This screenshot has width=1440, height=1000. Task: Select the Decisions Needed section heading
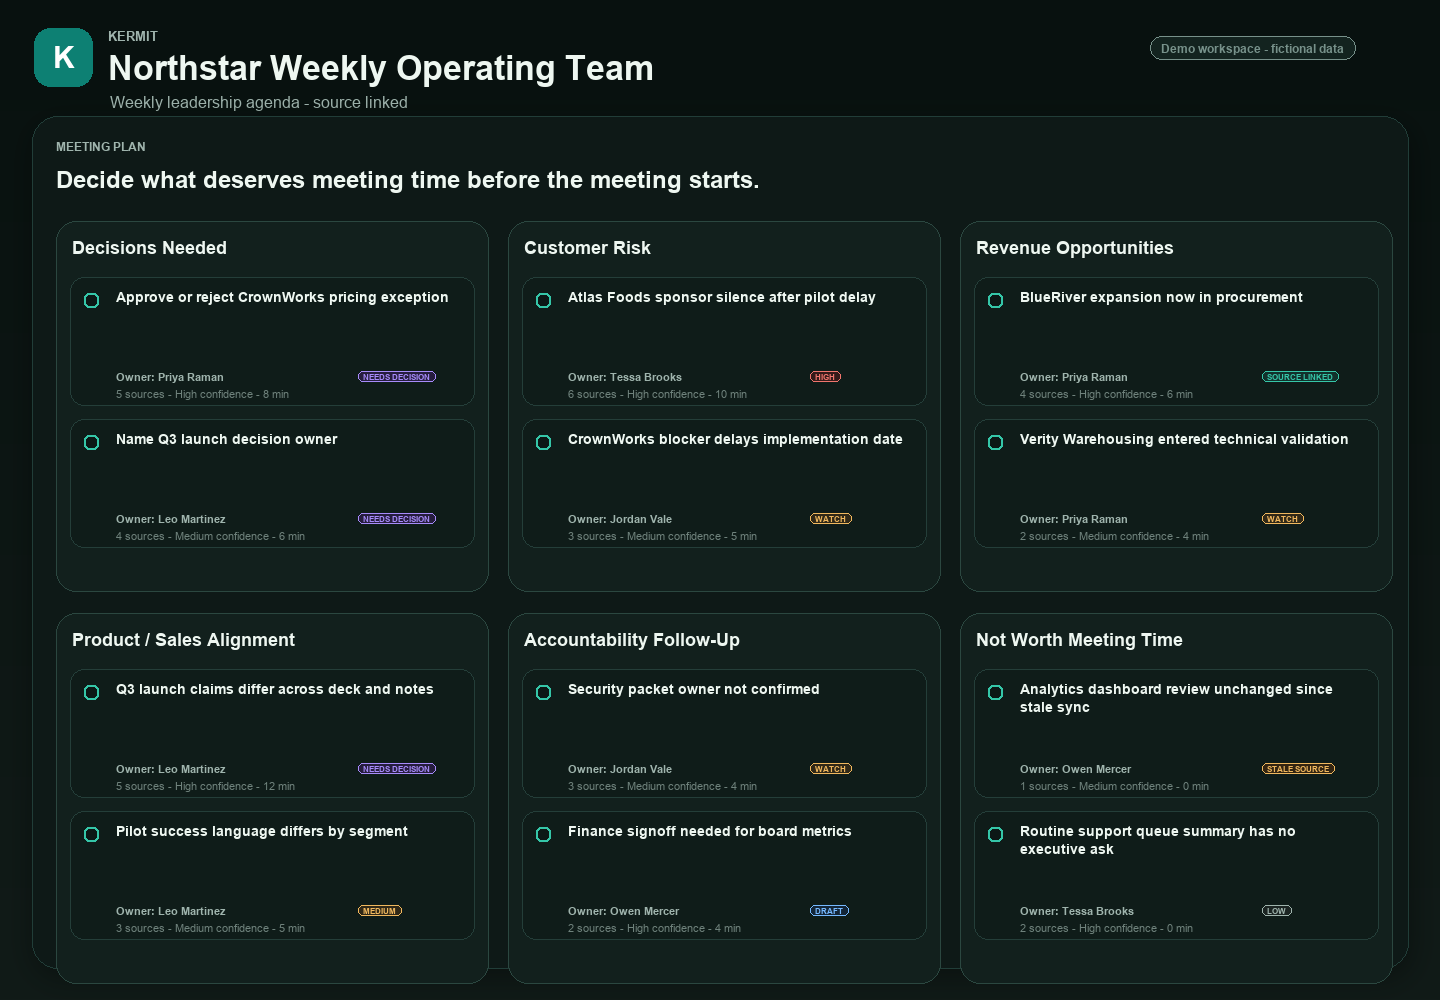click(x=149, y=248)
